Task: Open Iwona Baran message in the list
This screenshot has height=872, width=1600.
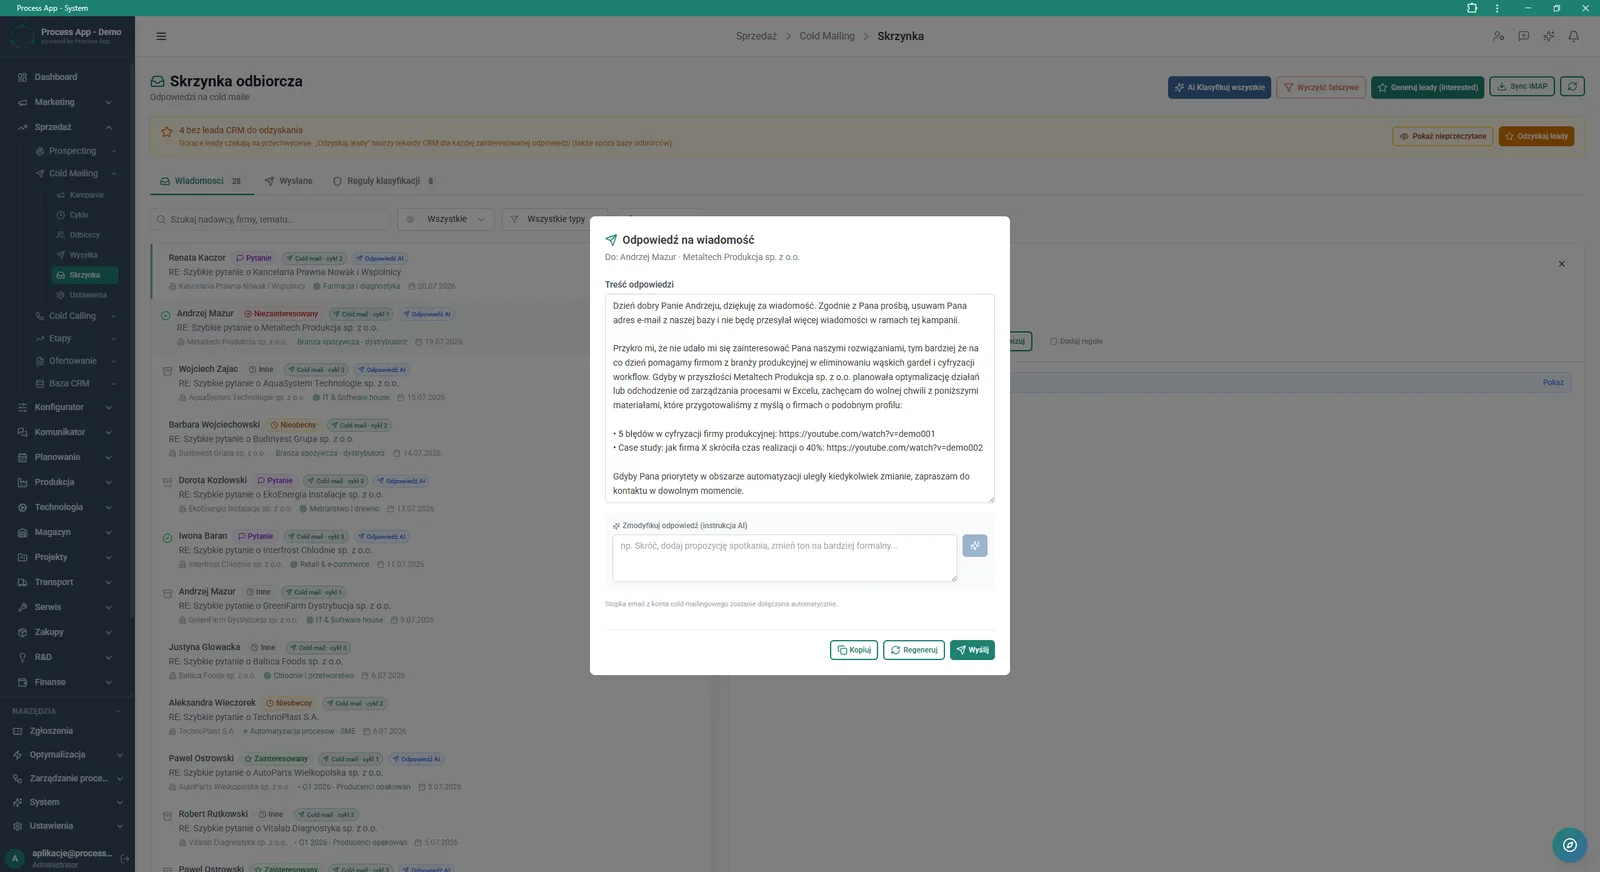Action: click(x=430, y=550)
